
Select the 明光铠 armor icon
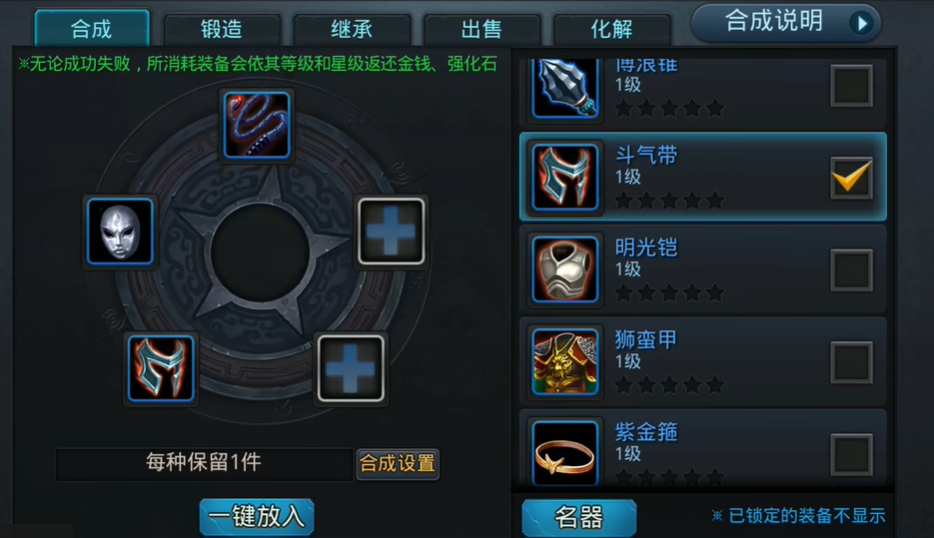coord(565,269)
